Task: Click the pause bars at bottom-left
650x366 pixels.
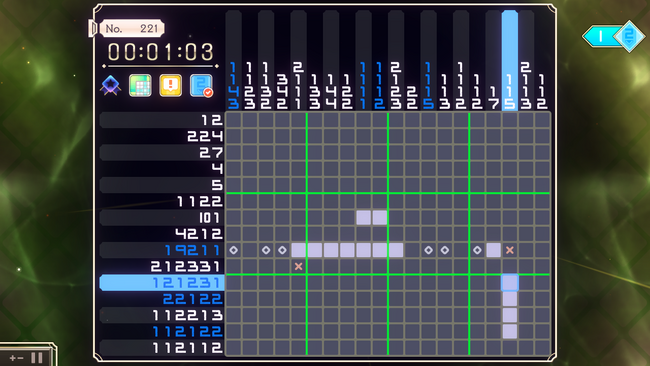Action: pyautogui.click(x=37, y=358)
